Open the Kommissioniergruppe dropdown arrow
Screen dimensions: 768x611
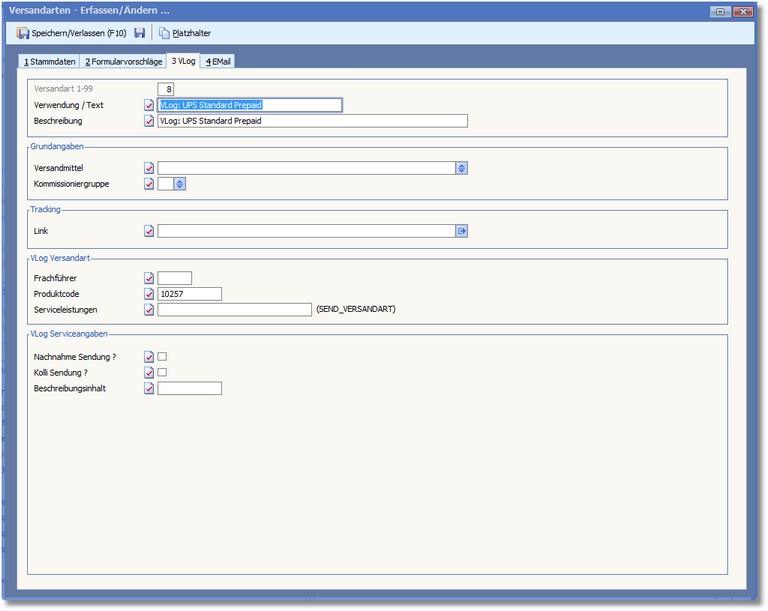click(x=180, y=184)
